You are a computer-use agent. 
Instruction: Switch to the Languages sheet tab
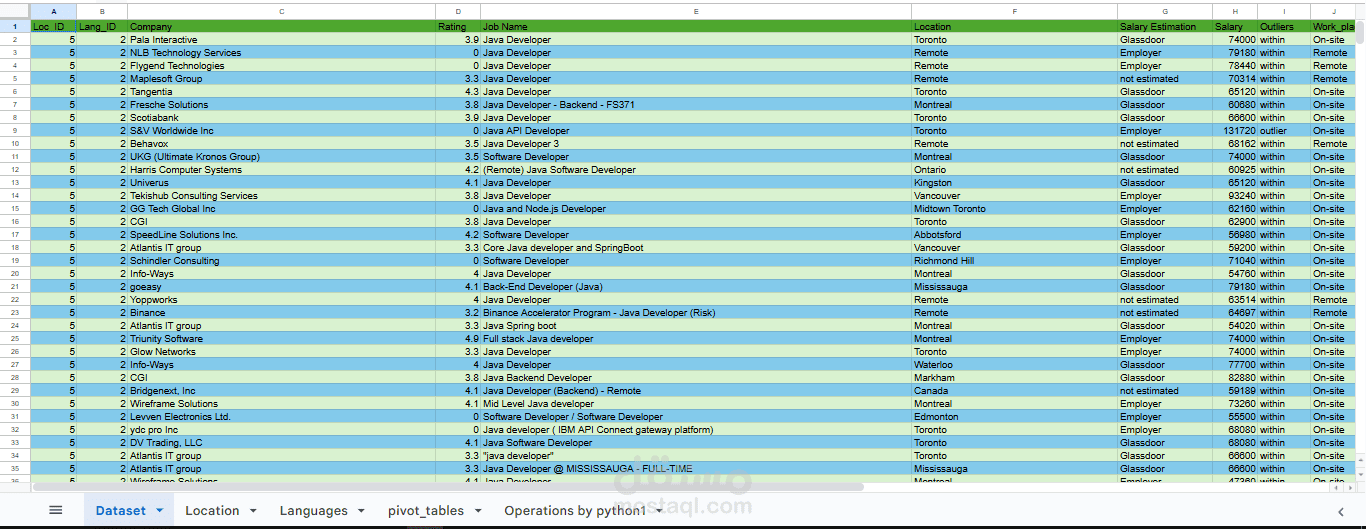click(314, 510)
